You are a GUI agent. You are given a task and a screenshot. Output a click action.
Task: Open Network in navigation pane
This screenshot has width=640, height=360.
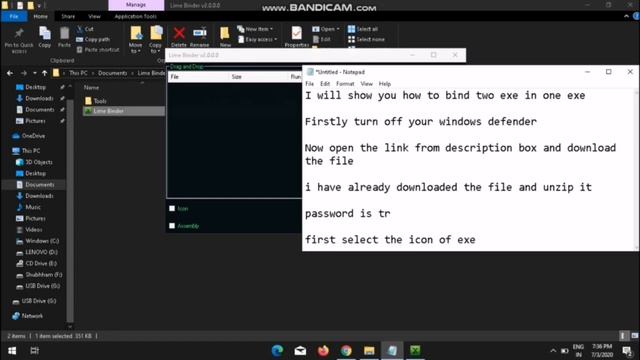[x=32, y=316]
